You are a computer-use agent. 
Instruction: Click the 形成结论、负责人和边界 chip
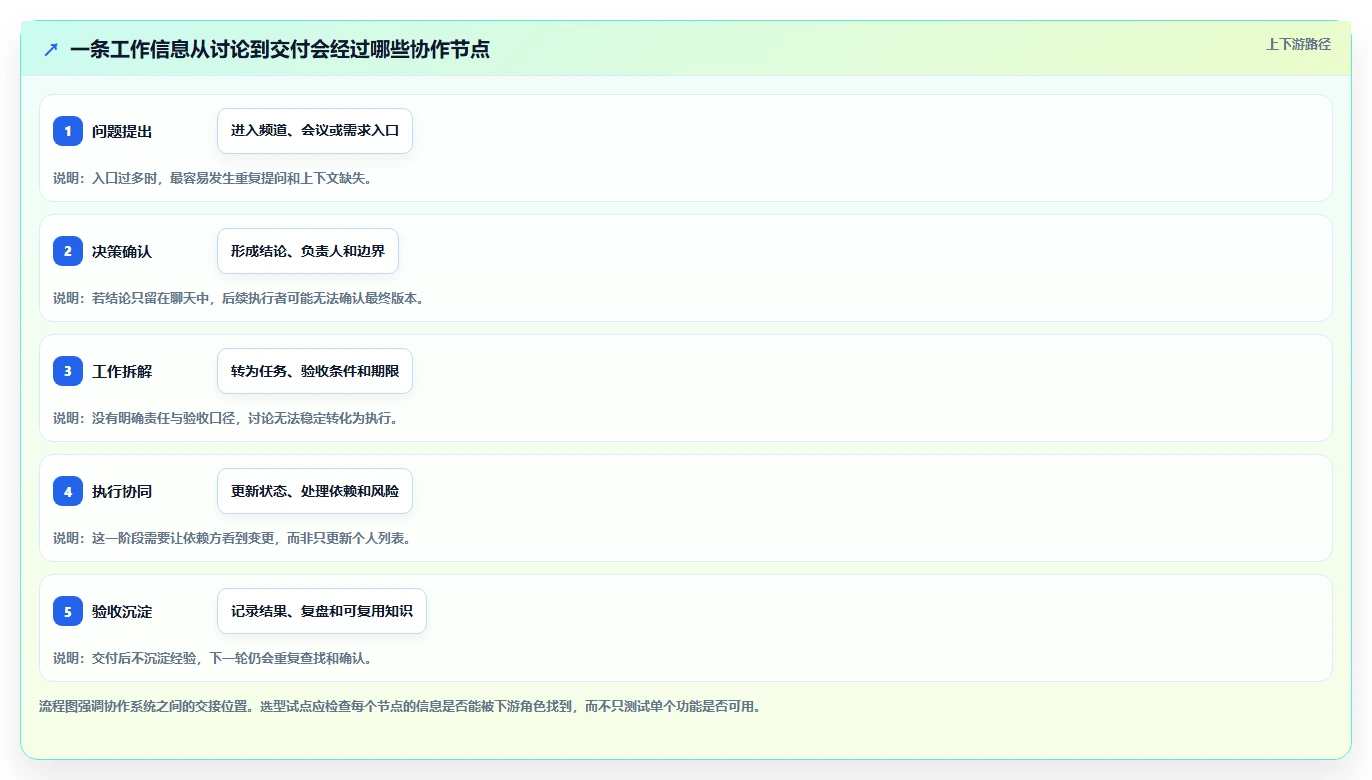pyautogui.click(x=308, y=251)
